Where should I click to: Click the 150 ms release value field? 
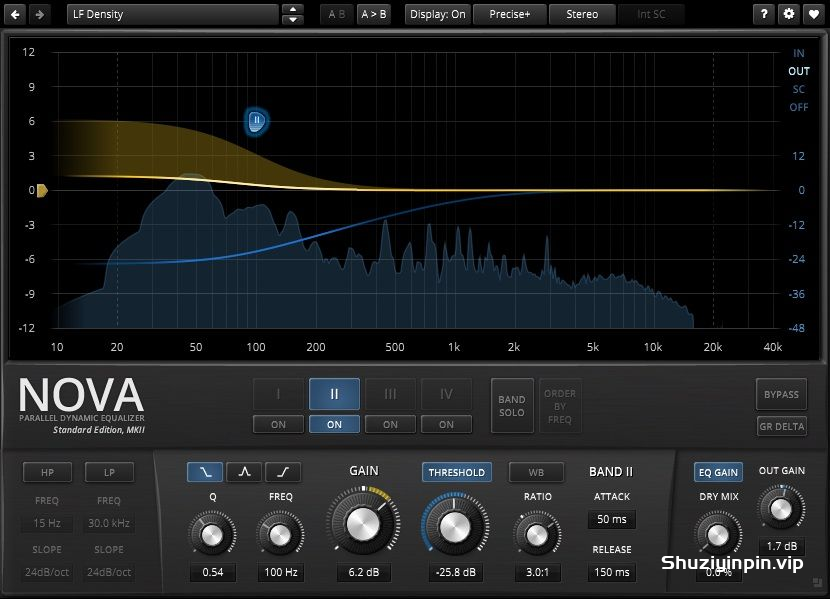tap(611, 572)
